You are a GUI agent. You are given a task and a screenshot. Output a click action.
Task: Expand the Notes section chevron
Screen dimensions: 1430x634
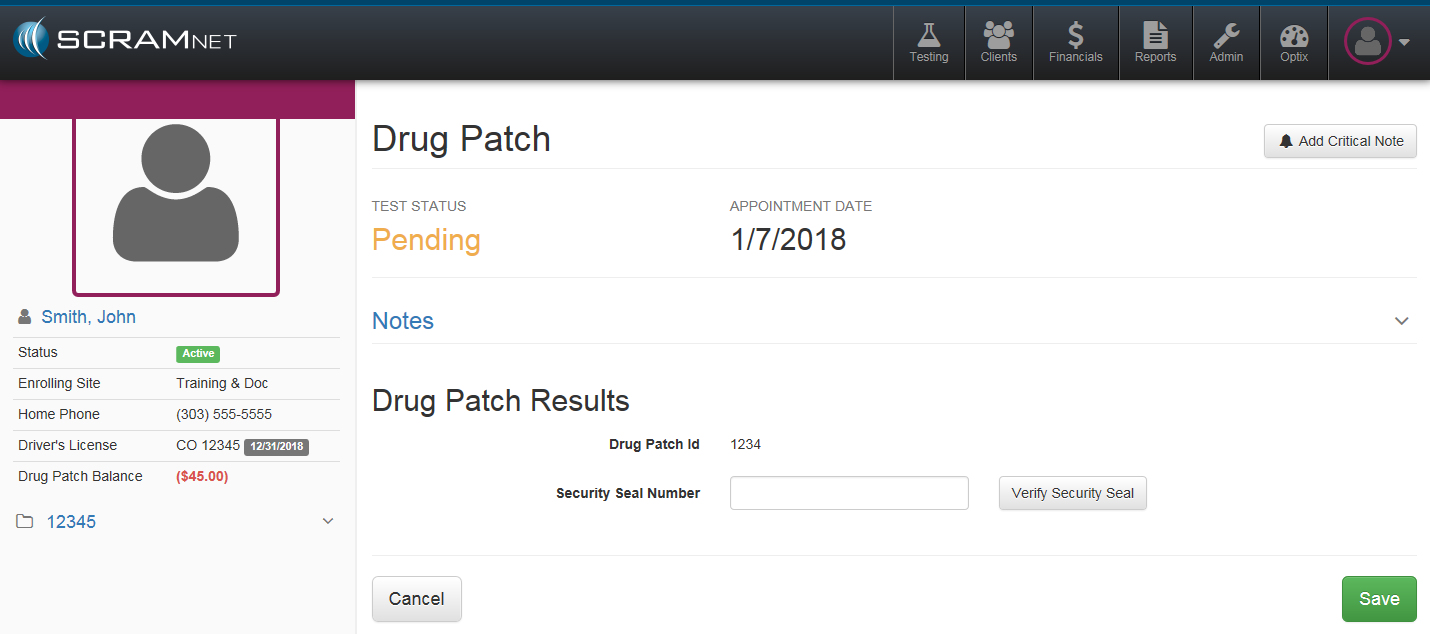1401,321
